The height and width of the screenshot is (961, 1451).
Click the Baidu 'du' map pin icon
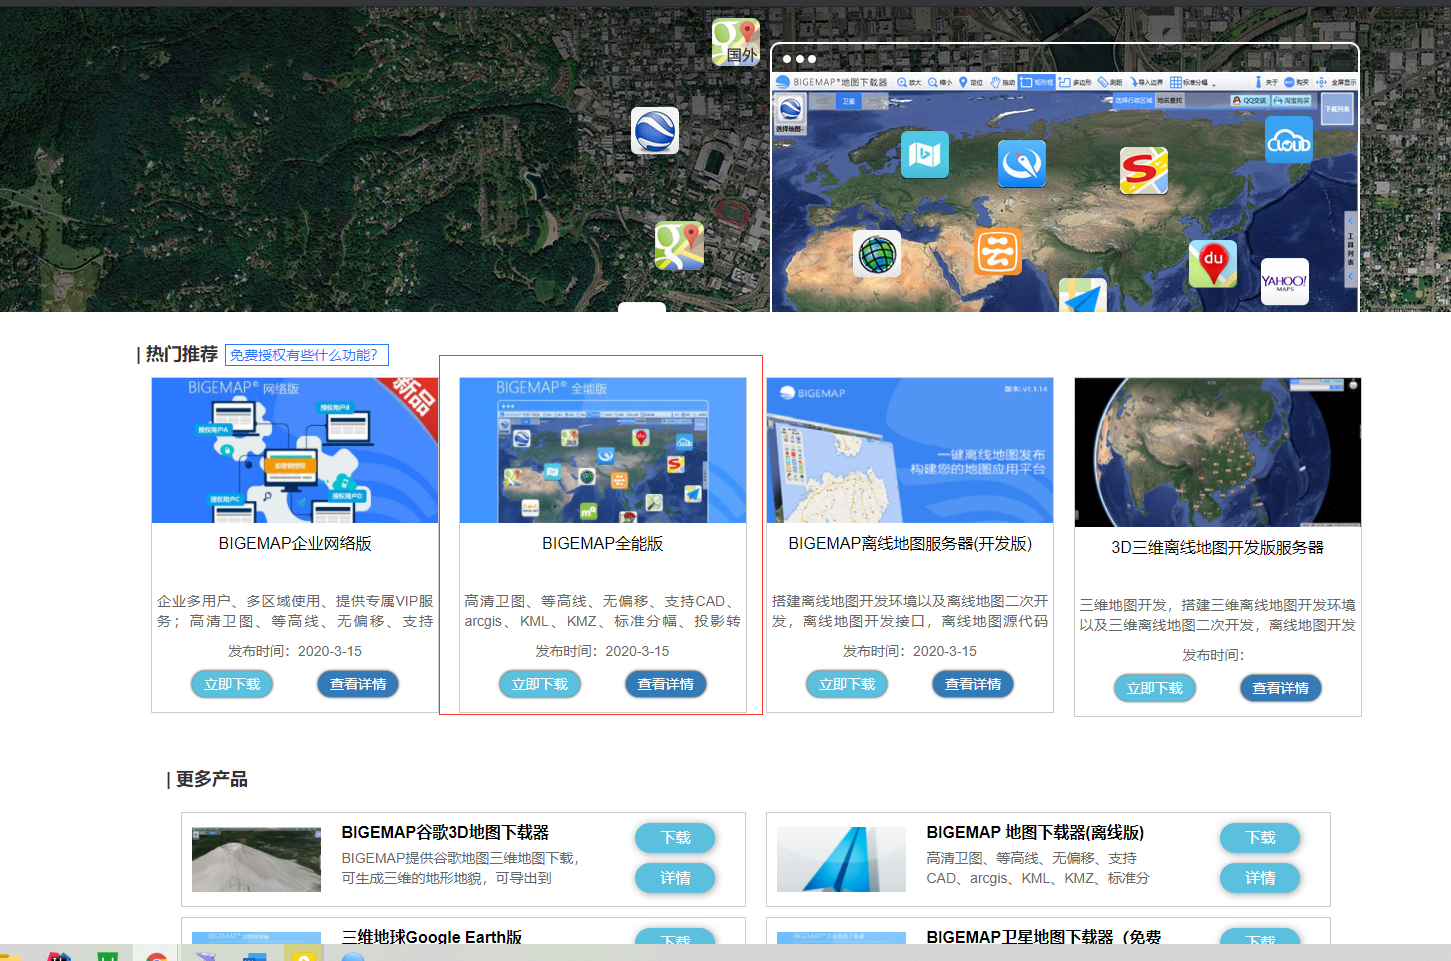pos(1213,265)
